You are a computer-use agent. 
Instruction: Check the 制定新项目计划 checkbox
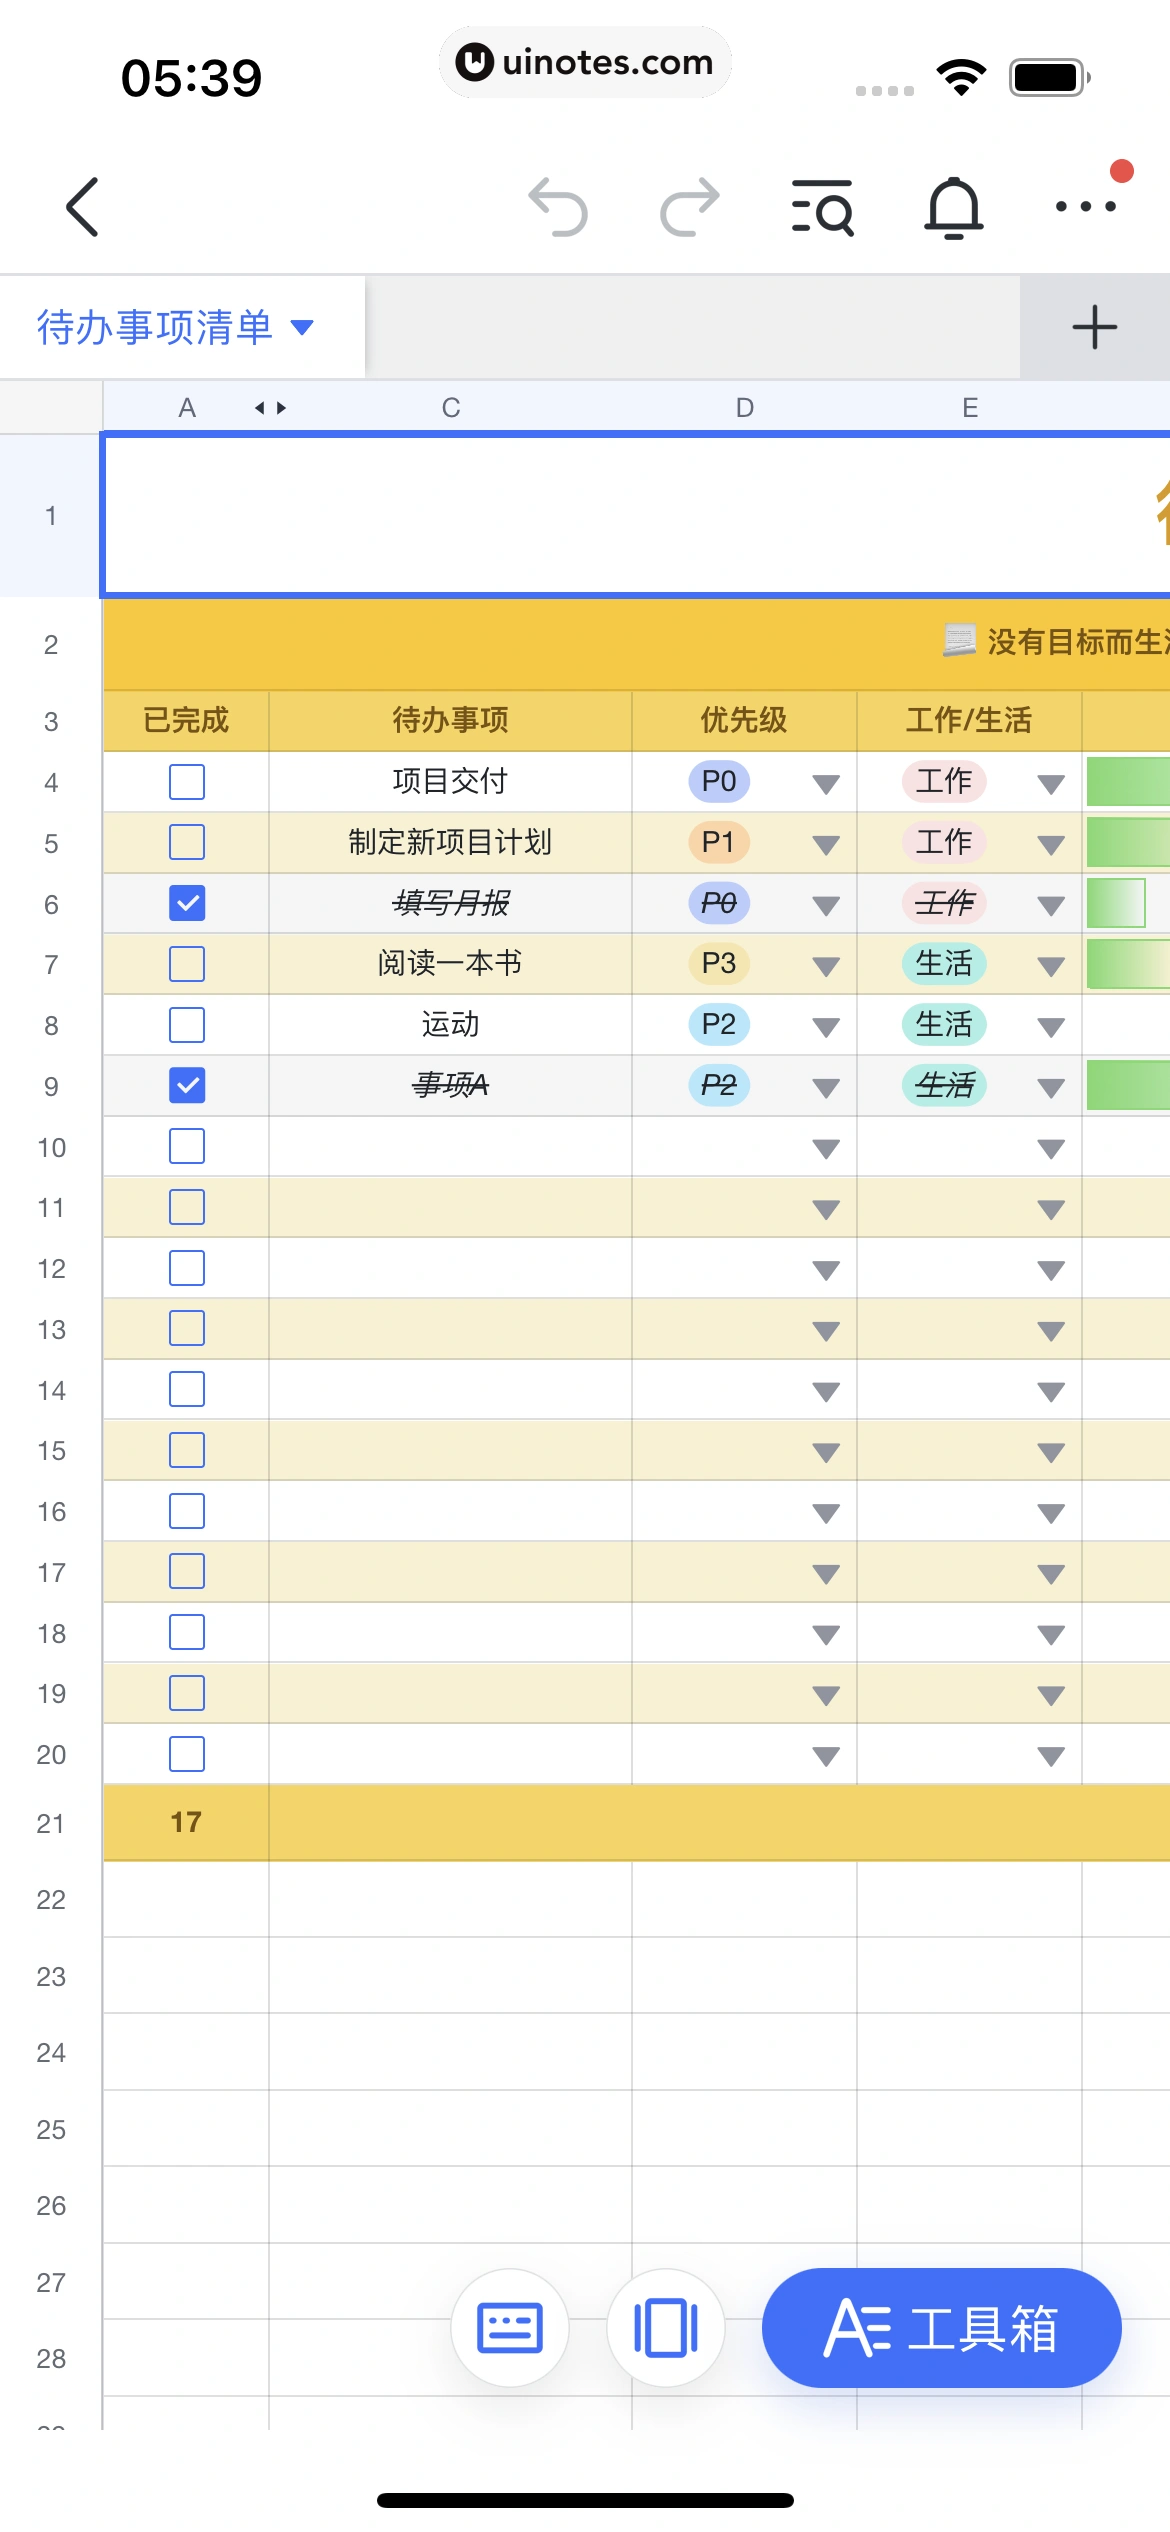187,842
